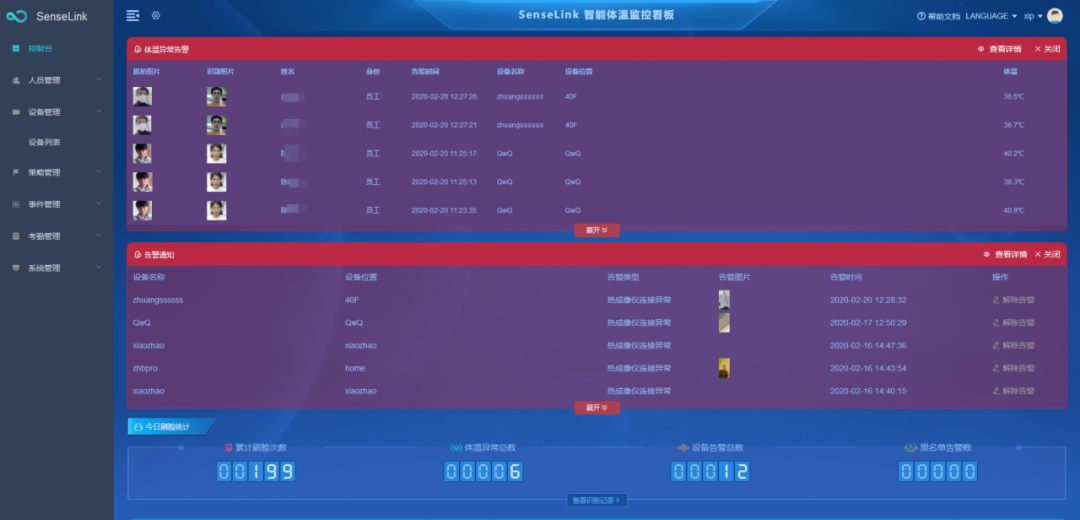Select 考勤管理 menu label
1080x520 pixels.
[44, 236]
